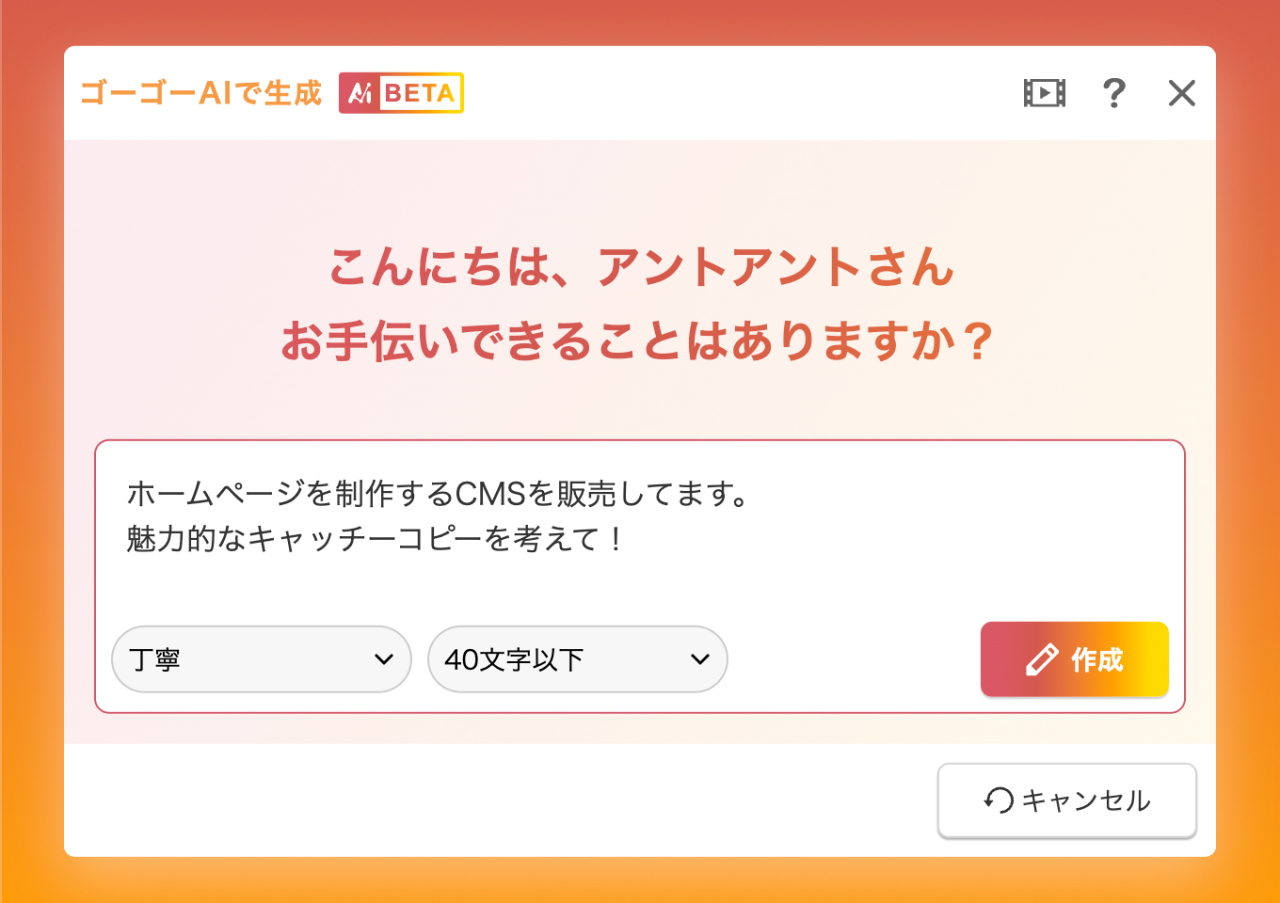1280x903 pixels.
Task: Expand the character limit chevron
Action: click(x=701, y=659)
